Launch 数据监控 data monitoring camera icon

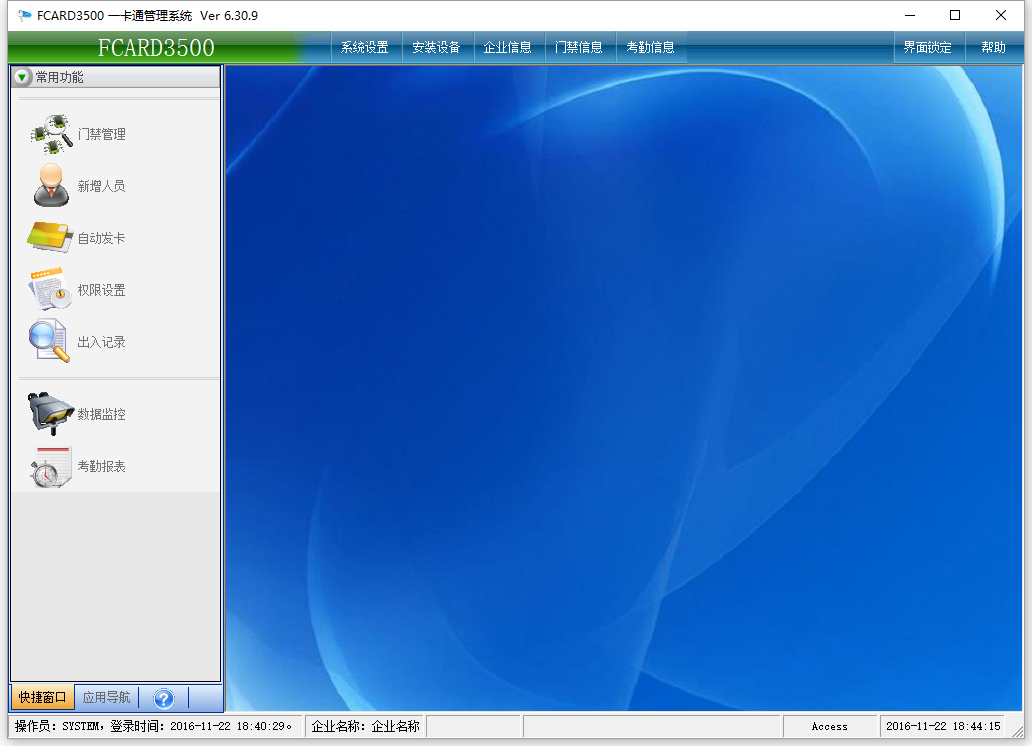pyautogui.click(x=50, y=414)
